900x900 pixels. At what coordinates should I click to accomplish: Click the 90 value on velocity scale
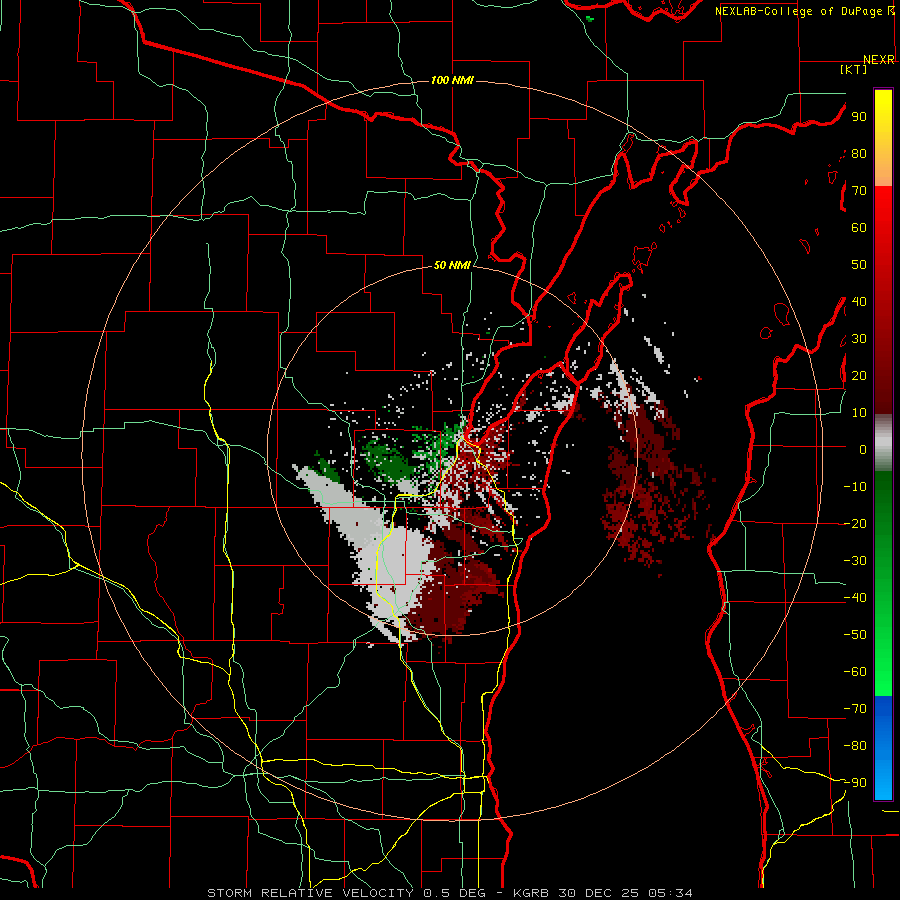pyautogui.click(x=859, y=117)
